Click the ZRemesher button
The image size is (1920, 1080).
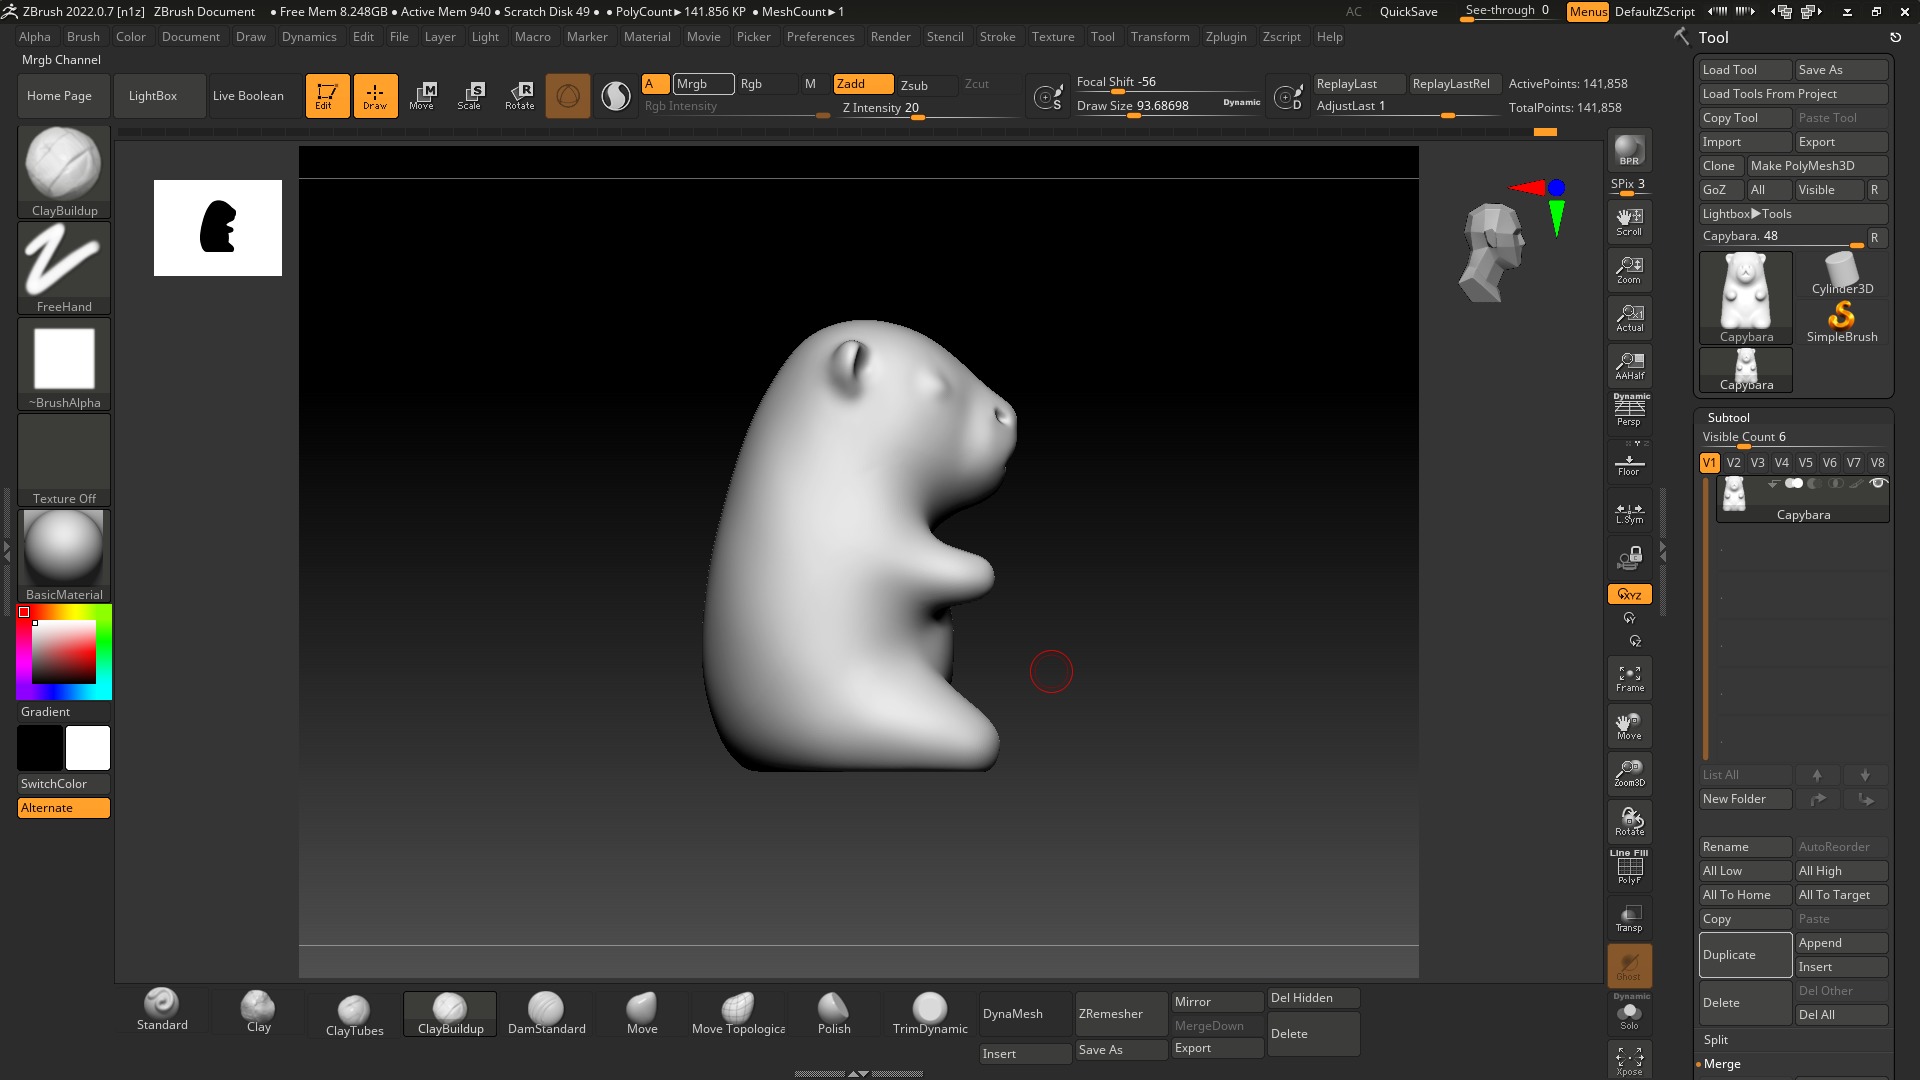click(x=1120, y=1014)
